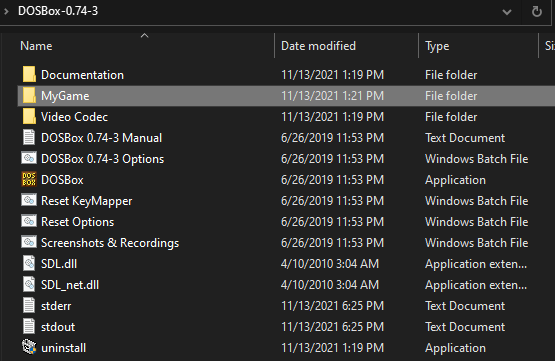Select the uninstall file name
Image resolution: width=555 pixels, height=361 pixels.
(63, 348)
